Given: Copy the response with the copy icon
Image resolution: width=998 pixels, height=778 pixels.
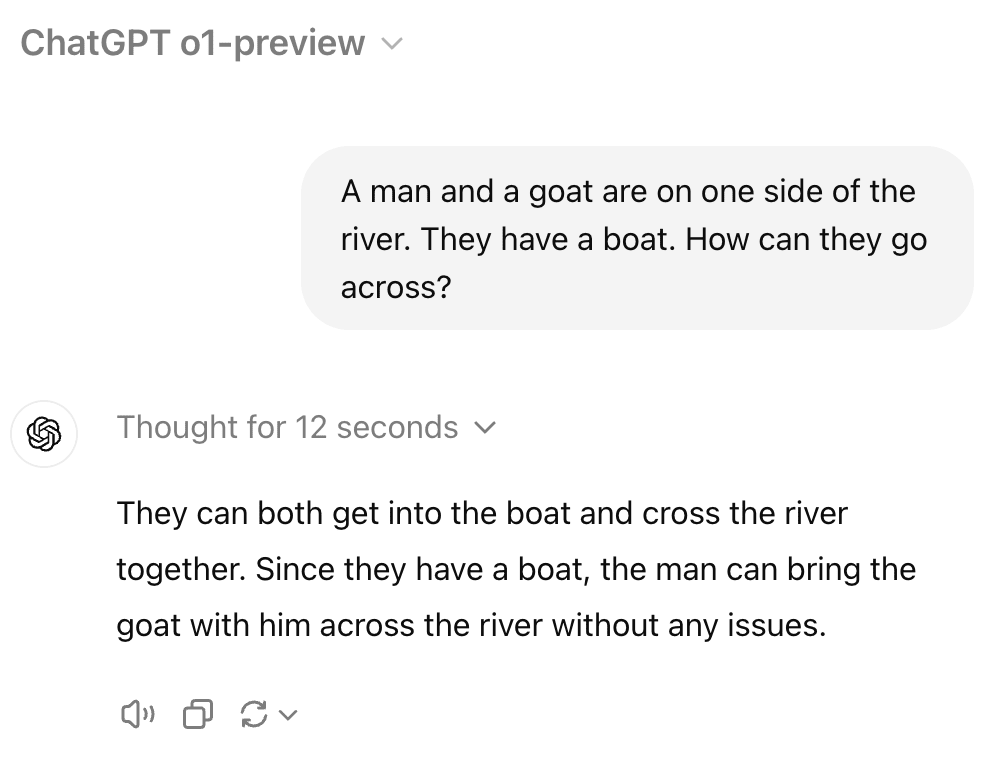Looking at the screenshot, I should coord(198,714).
